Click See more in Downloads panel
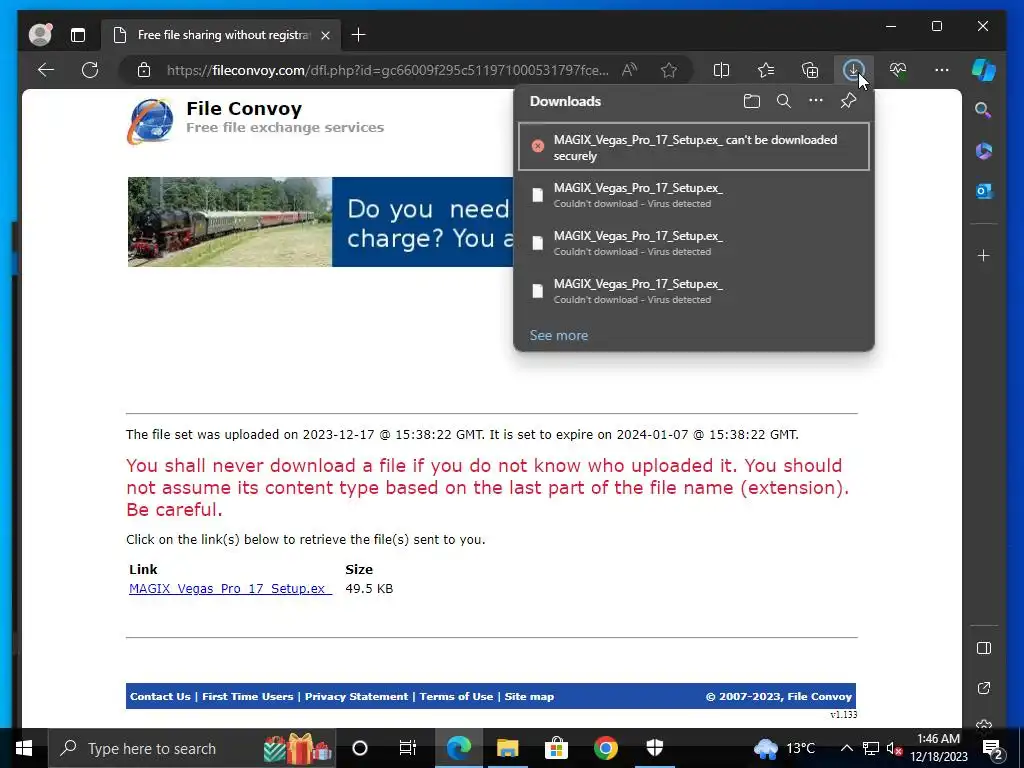This screenshot has width=1024, height=768. [558, 335]
